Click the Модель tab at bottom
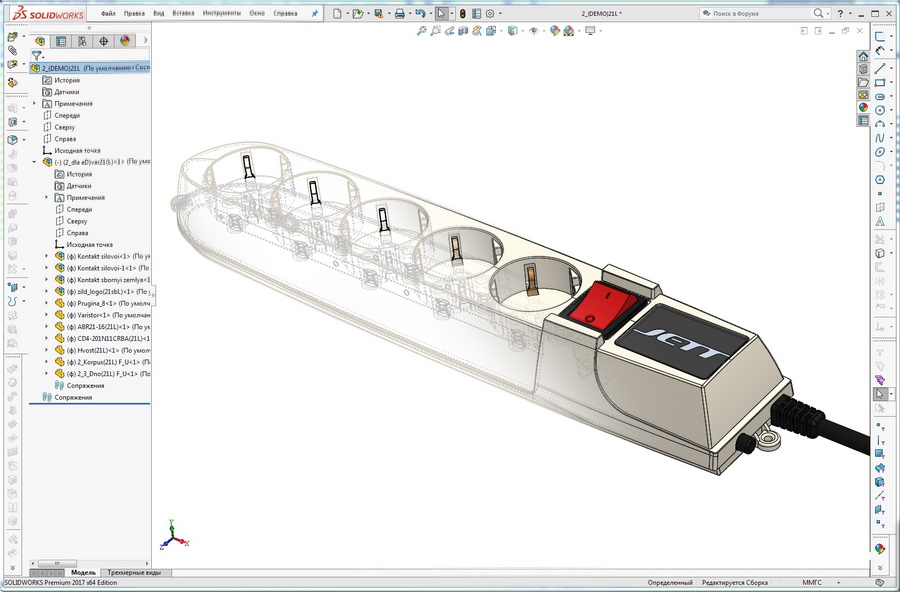The height and width of the screenshot is (592, 900). pyautogui.click(x=83, y=572)
